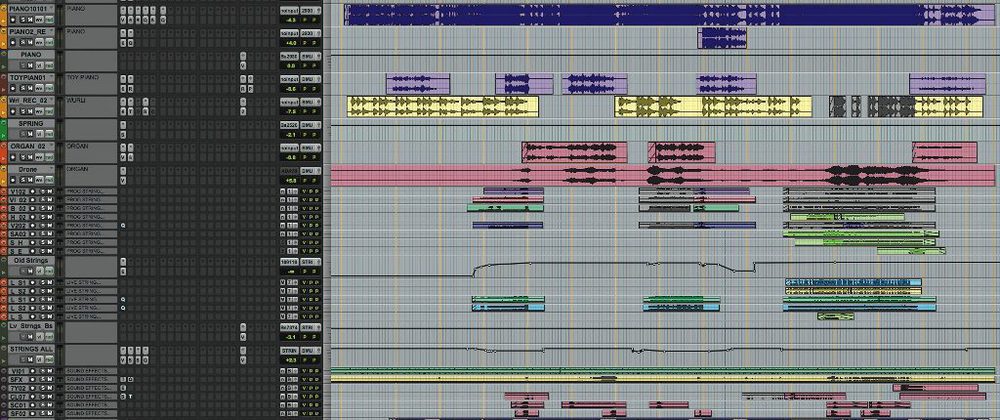This screenshot has height=420, width=1000.
Task: Open output selector of PIANO10101 track
Action: coord(310,10)
